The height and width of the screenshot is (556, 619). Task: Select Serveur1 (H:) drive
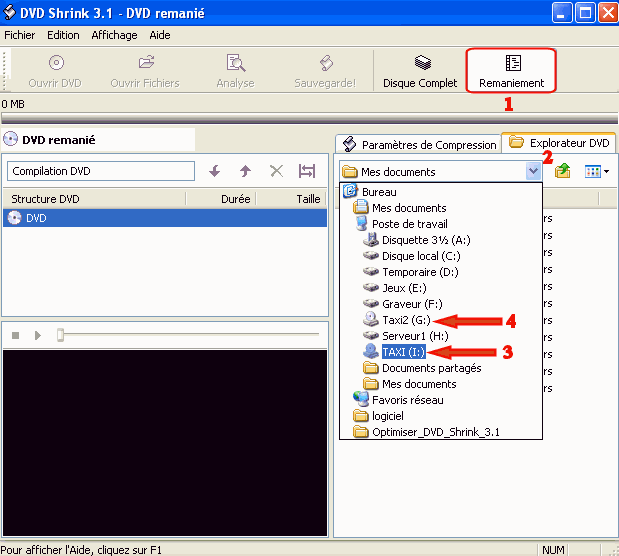click(415, 336)
